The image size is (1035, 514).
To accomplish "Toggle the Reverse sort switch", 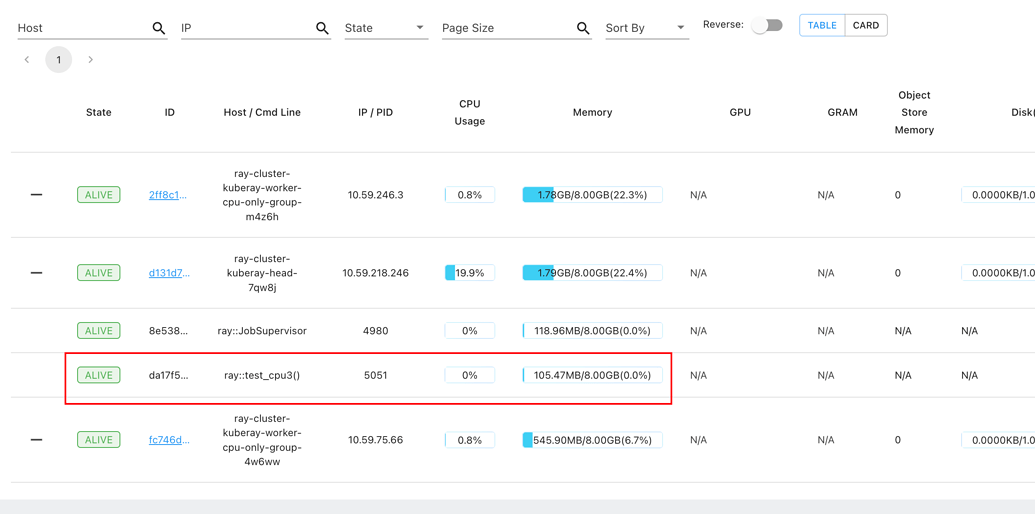I will [766, 26].
